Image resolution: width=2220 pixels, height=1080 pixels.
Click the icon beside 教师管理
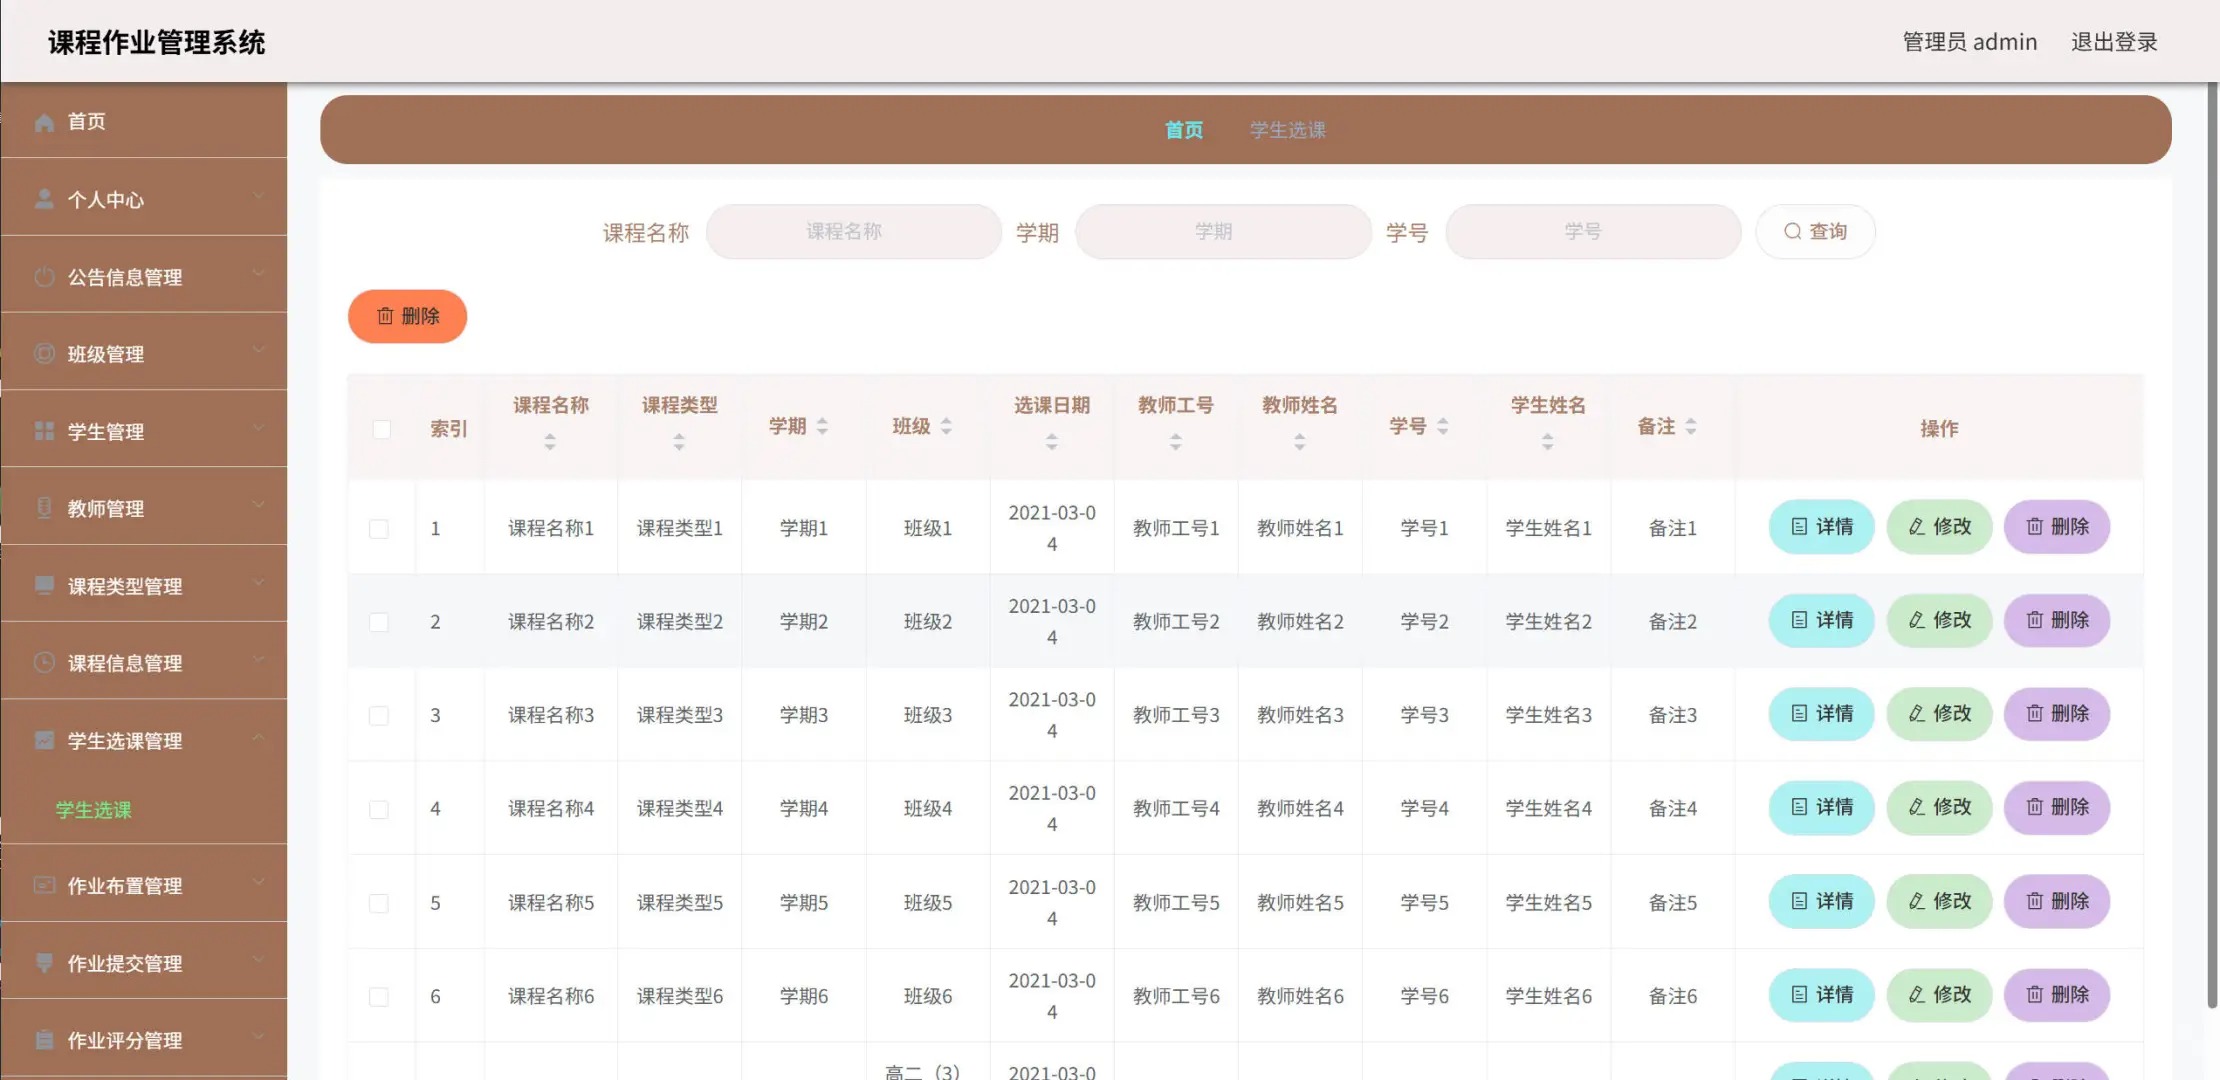point(44,508)
